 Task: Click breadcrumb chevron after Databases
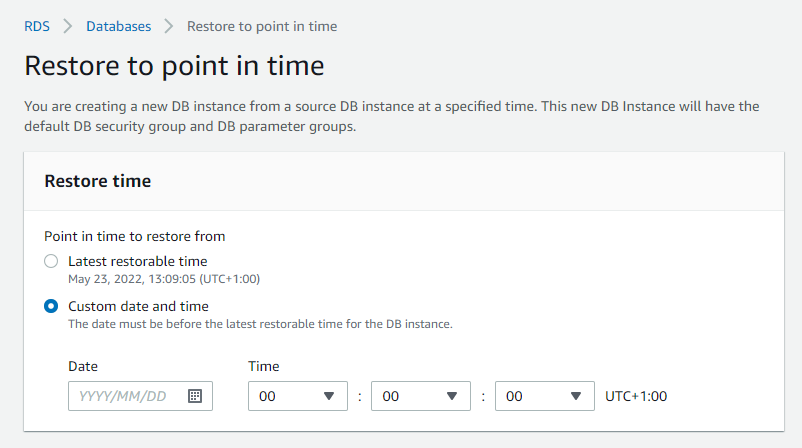[x=169, y=26]
